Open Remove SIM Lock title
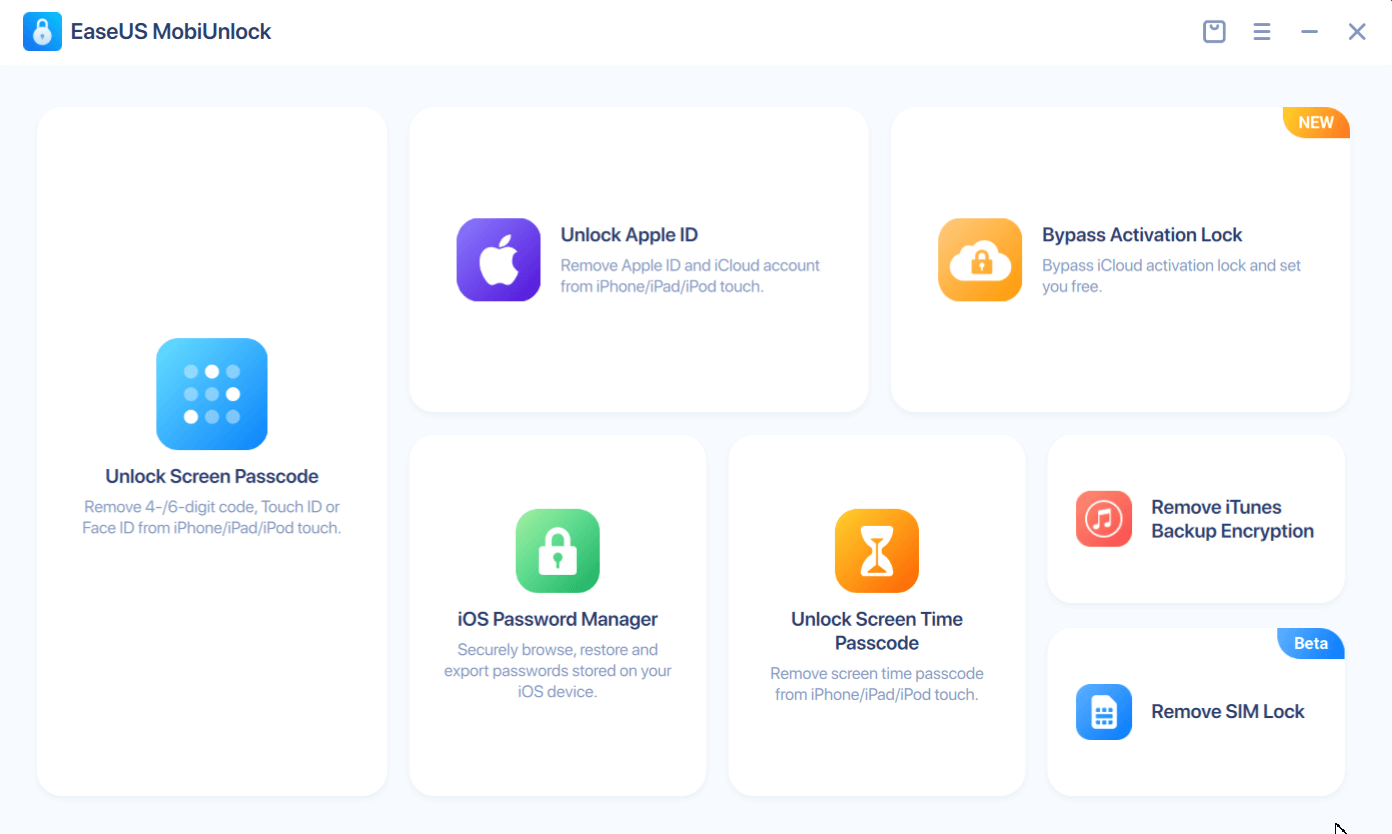Image resolution: width=1392 pixels, height=834 pixels. pos(1228,712)
